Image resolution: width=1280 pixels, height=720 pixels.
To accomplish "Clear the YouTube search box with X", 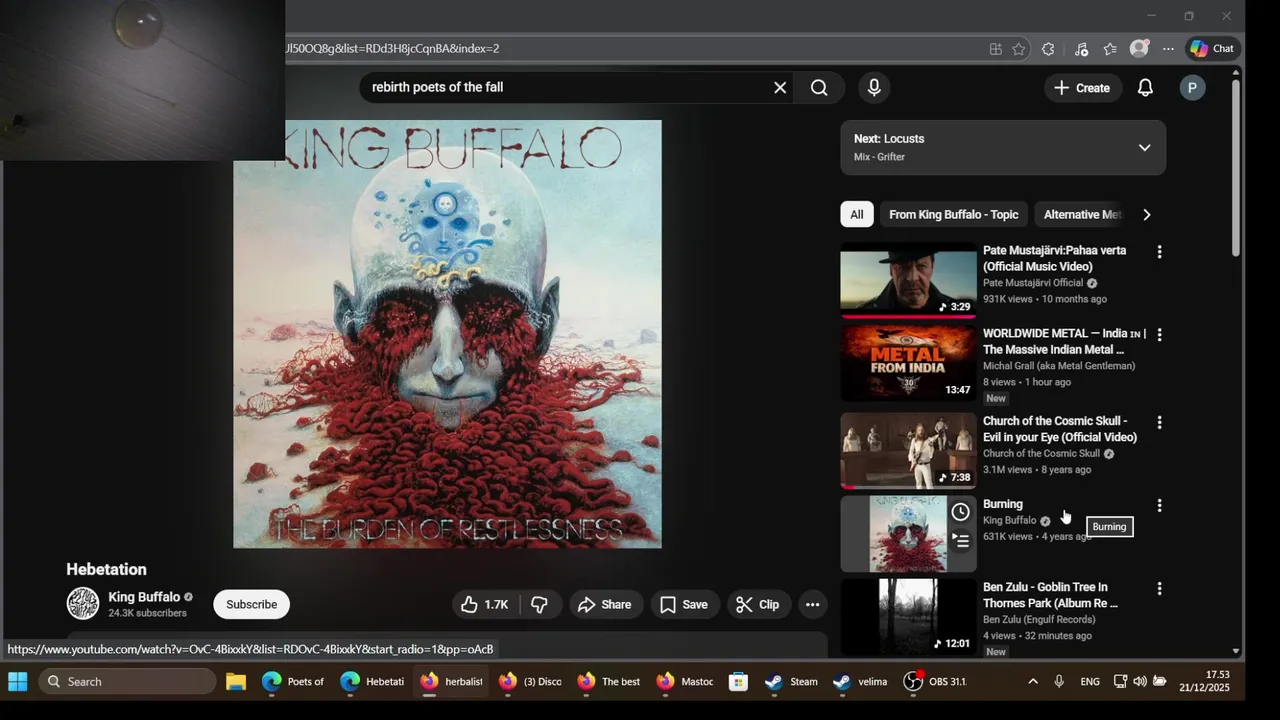I will click(x=780, y=88).
